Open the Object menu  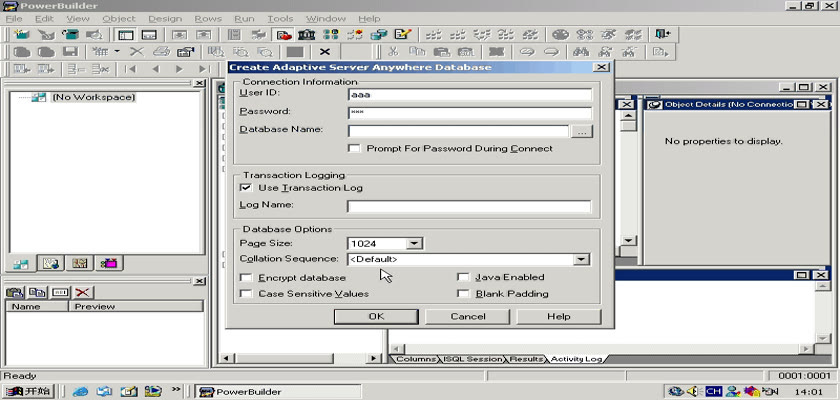point(119,18)
